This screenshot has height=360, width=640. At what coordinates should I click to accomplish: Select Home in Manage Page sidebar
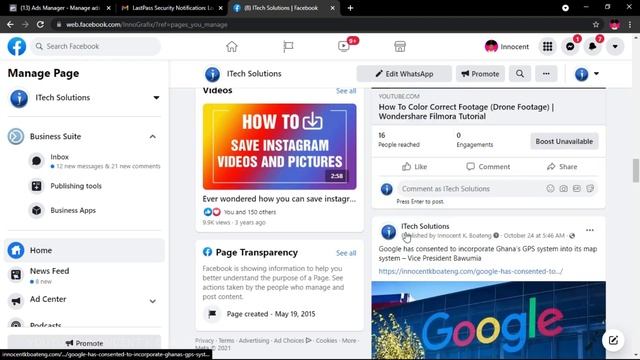[84, 250]
